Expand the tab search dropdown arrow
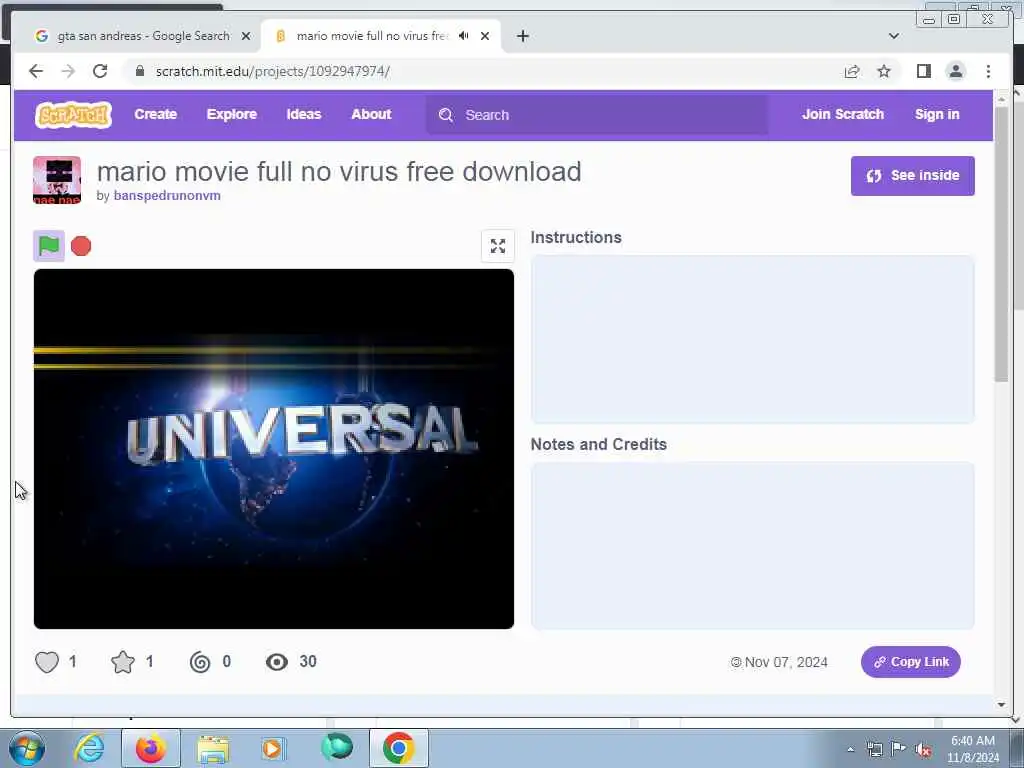The image size is (1024, 768). coord(894,36)
